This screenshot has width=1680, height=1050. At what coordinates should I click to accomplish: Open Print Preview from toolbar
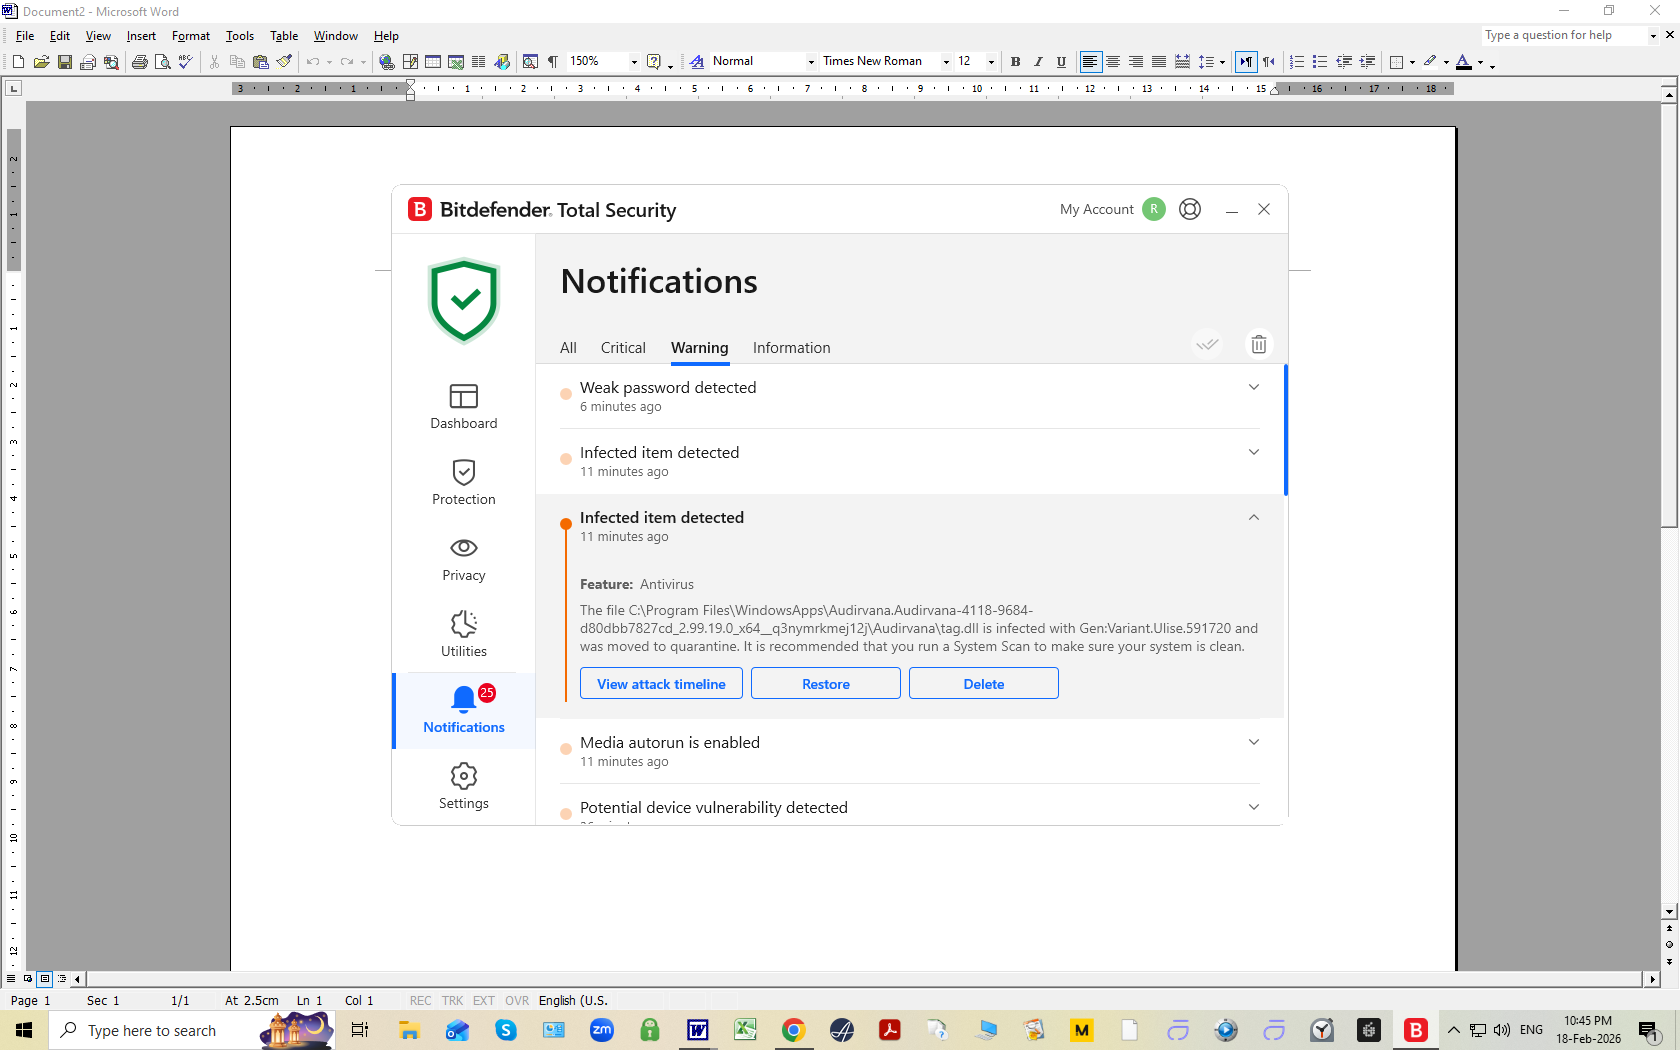tap(162, 62)
